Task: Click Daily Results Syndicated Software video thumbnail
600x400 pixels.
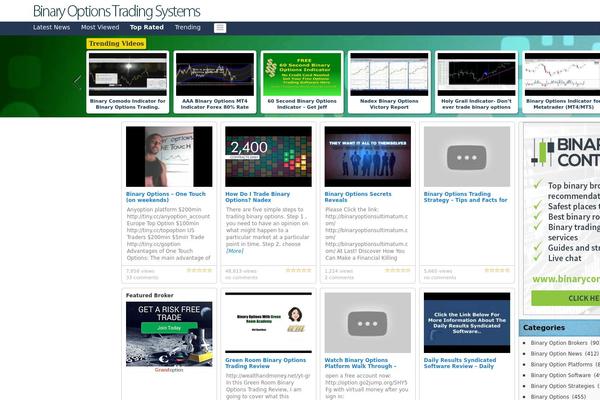Action: click(x=467, y=323)
